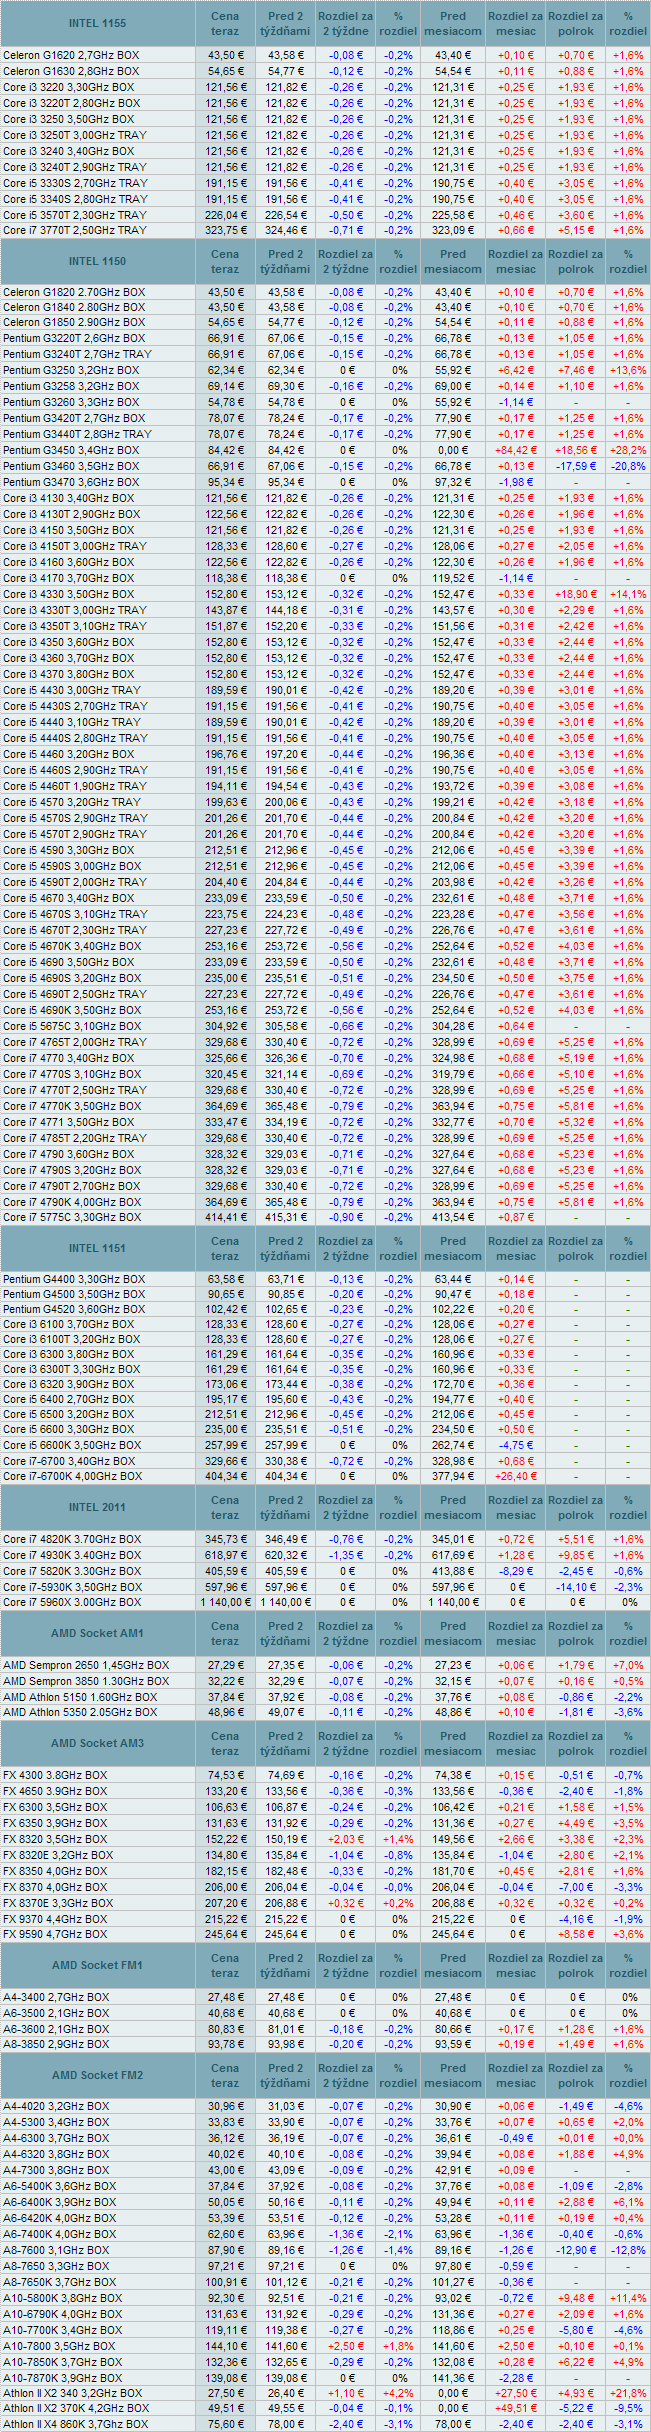Click Pentium G3460 3,5GHz BOX product name
Viewport: 651px width, 2432px height.
(x=71, y=466)
